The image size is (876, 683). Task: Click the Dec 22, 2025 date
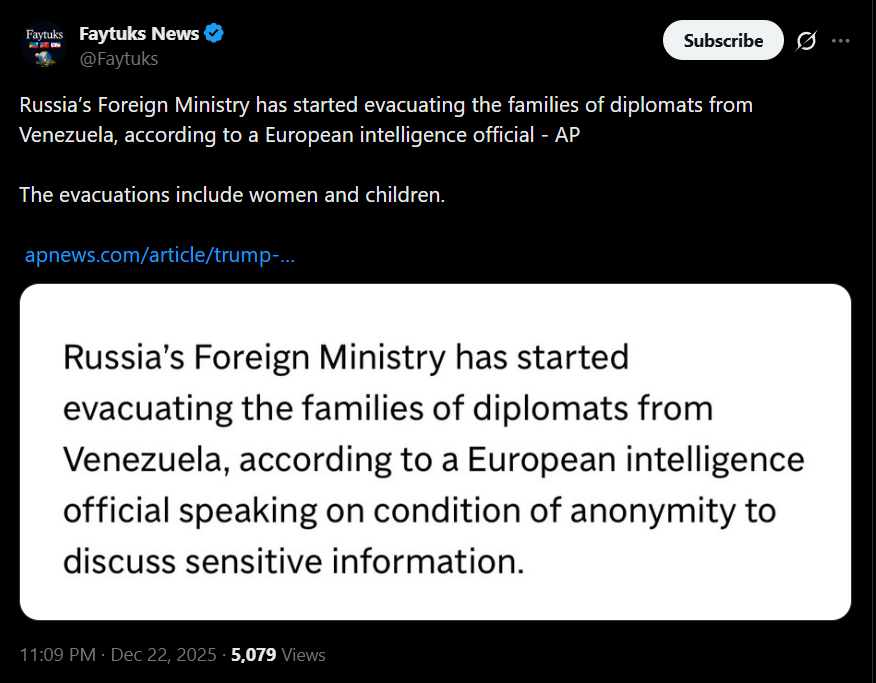163,655
